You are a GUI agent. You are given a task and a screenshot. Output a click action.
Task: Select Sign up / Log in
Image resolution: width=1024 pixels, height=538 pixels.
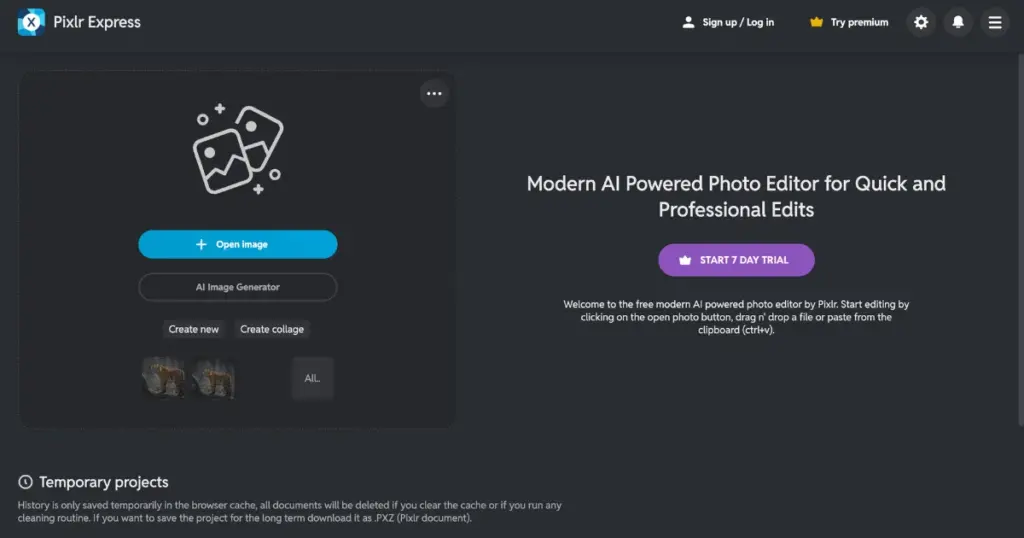click(x=728, y=22)
